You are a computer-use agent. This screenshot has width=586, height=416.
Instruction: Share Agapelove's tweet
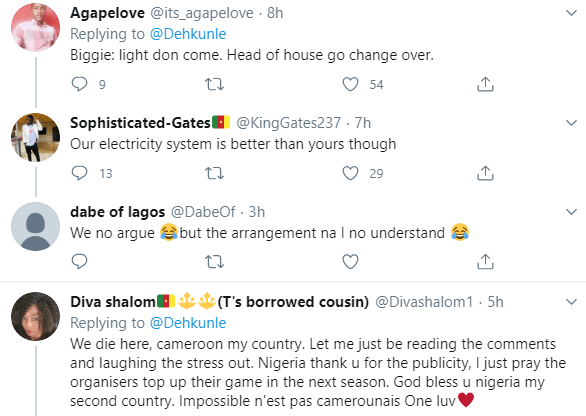point(485,84)
